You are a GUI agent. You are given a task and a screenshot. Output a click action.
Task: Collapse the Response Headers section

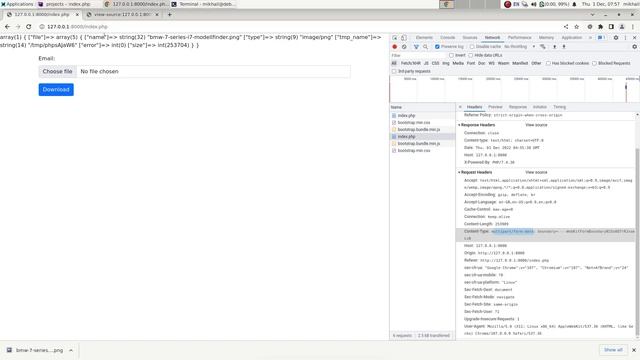pyautogui.click(x=459, y=125)
